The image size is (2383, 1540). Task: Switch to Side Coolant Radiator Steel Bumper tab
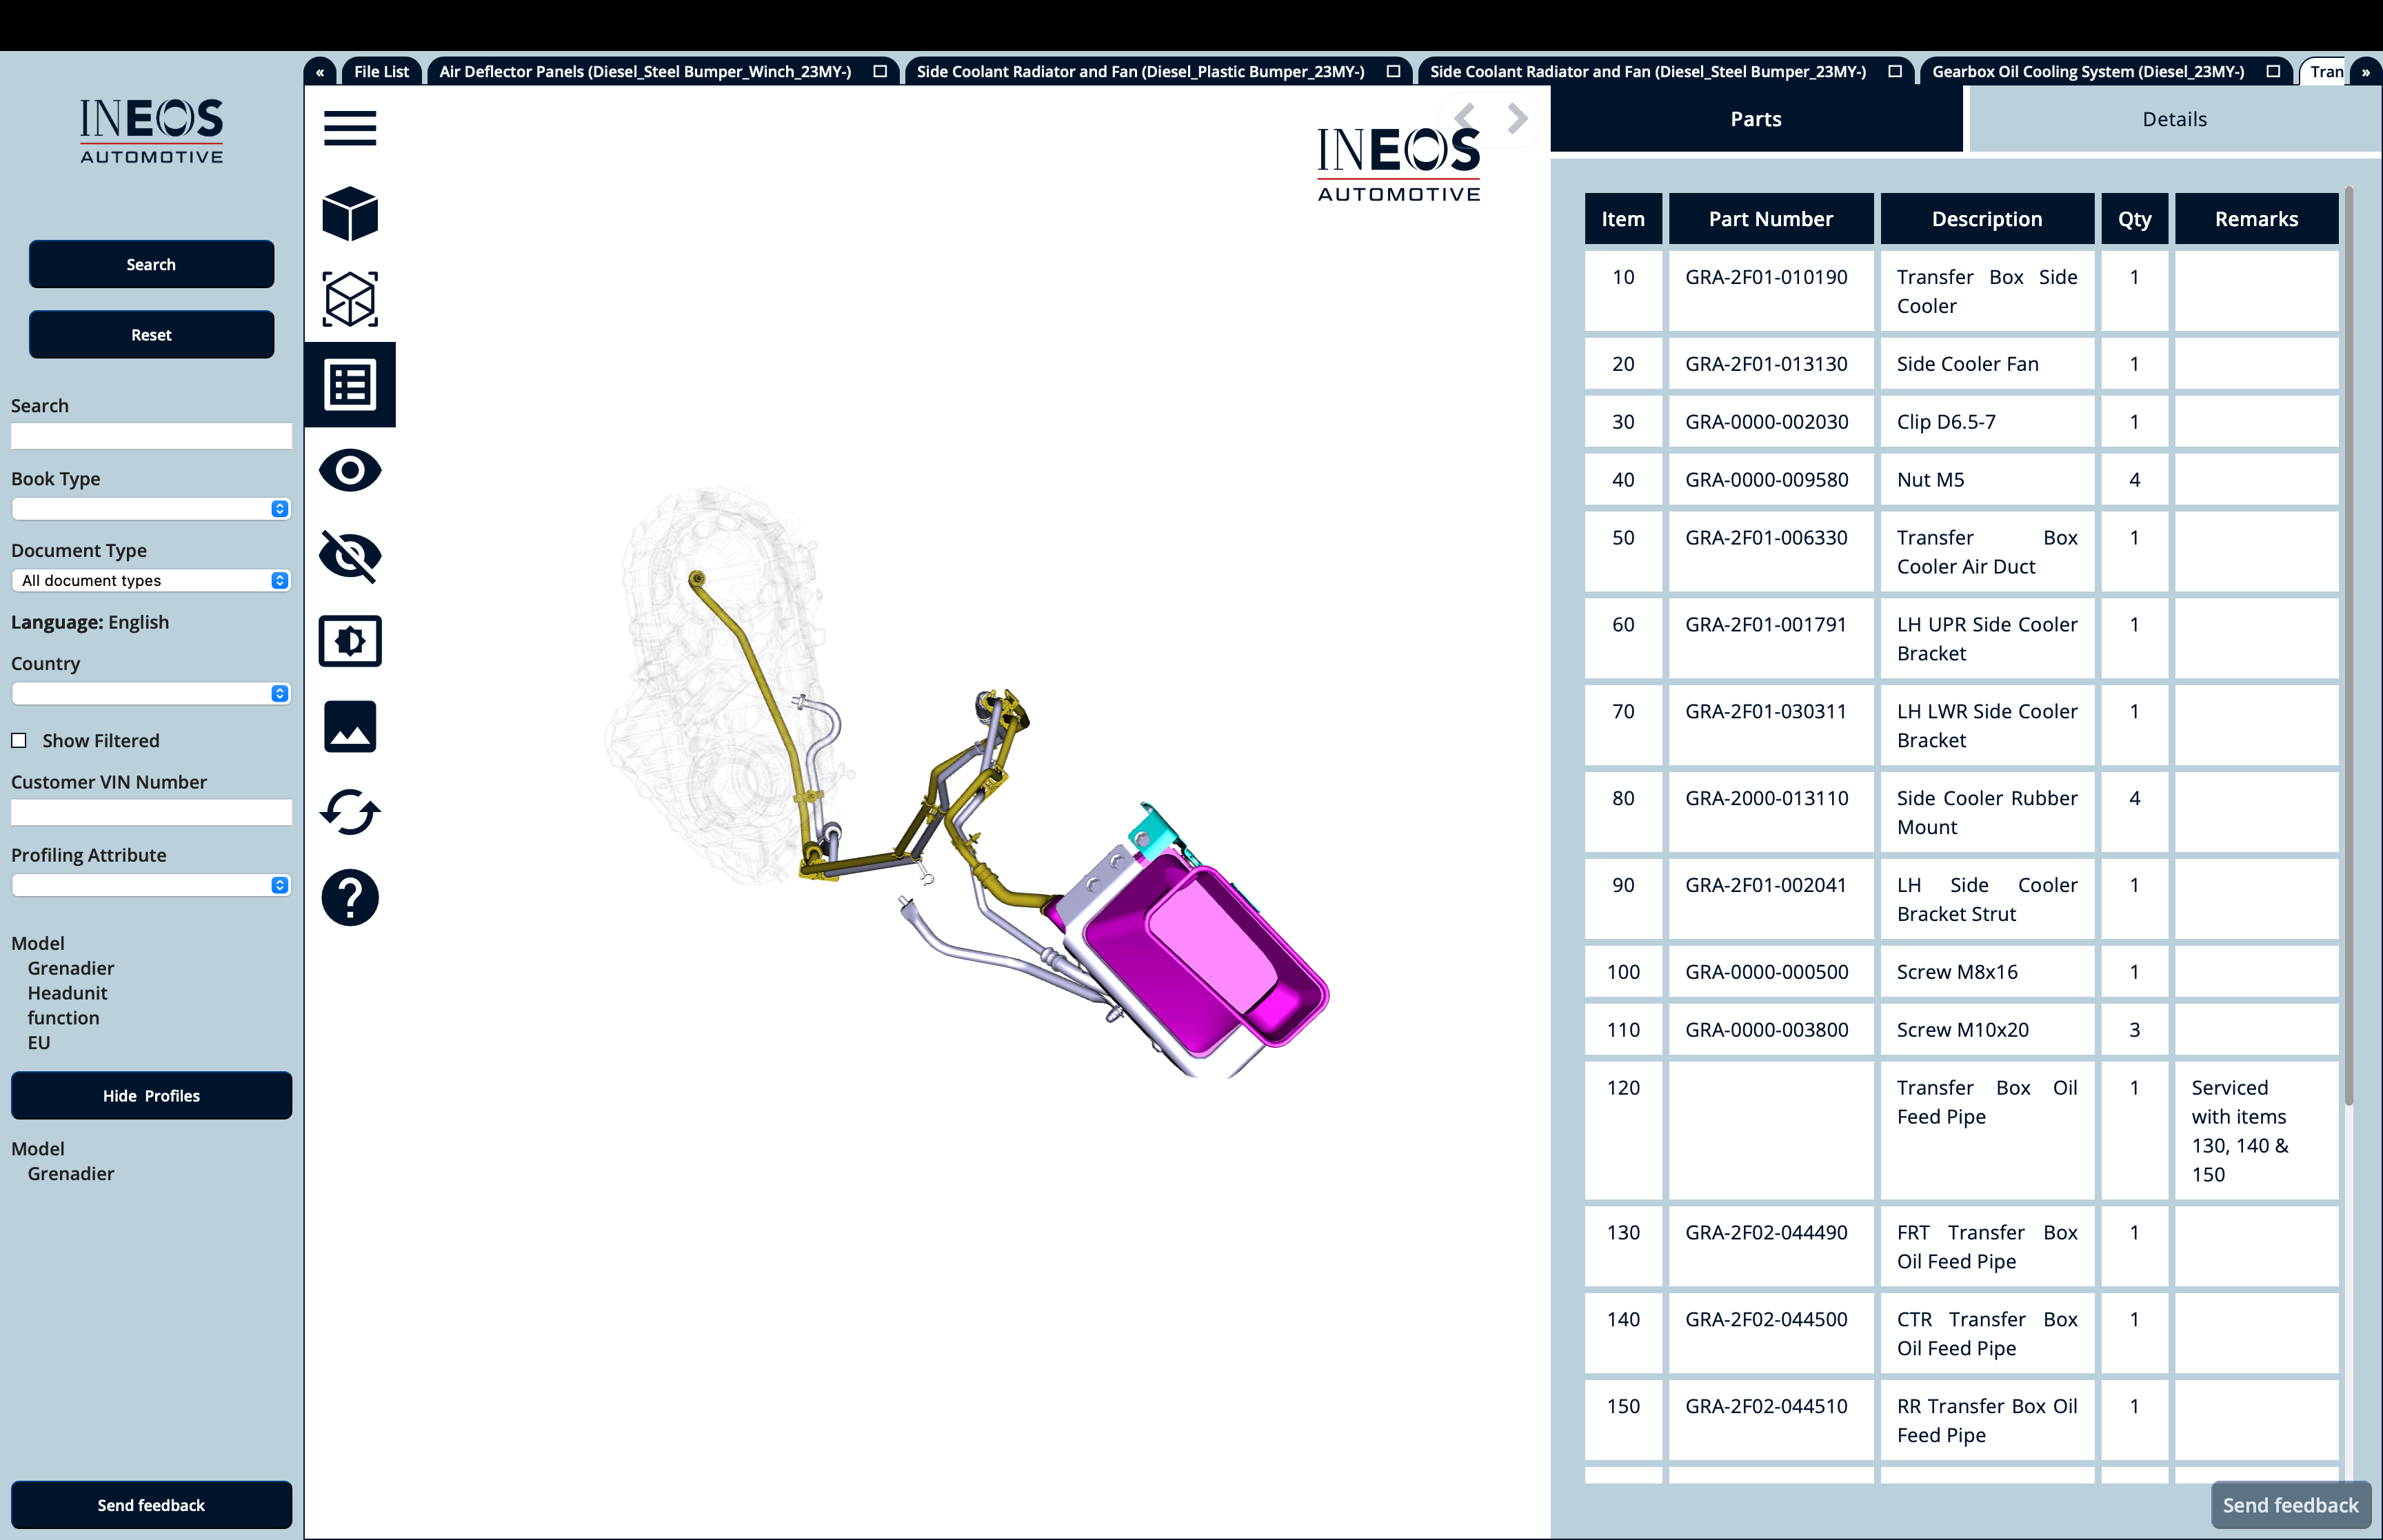click(1647, 71)
